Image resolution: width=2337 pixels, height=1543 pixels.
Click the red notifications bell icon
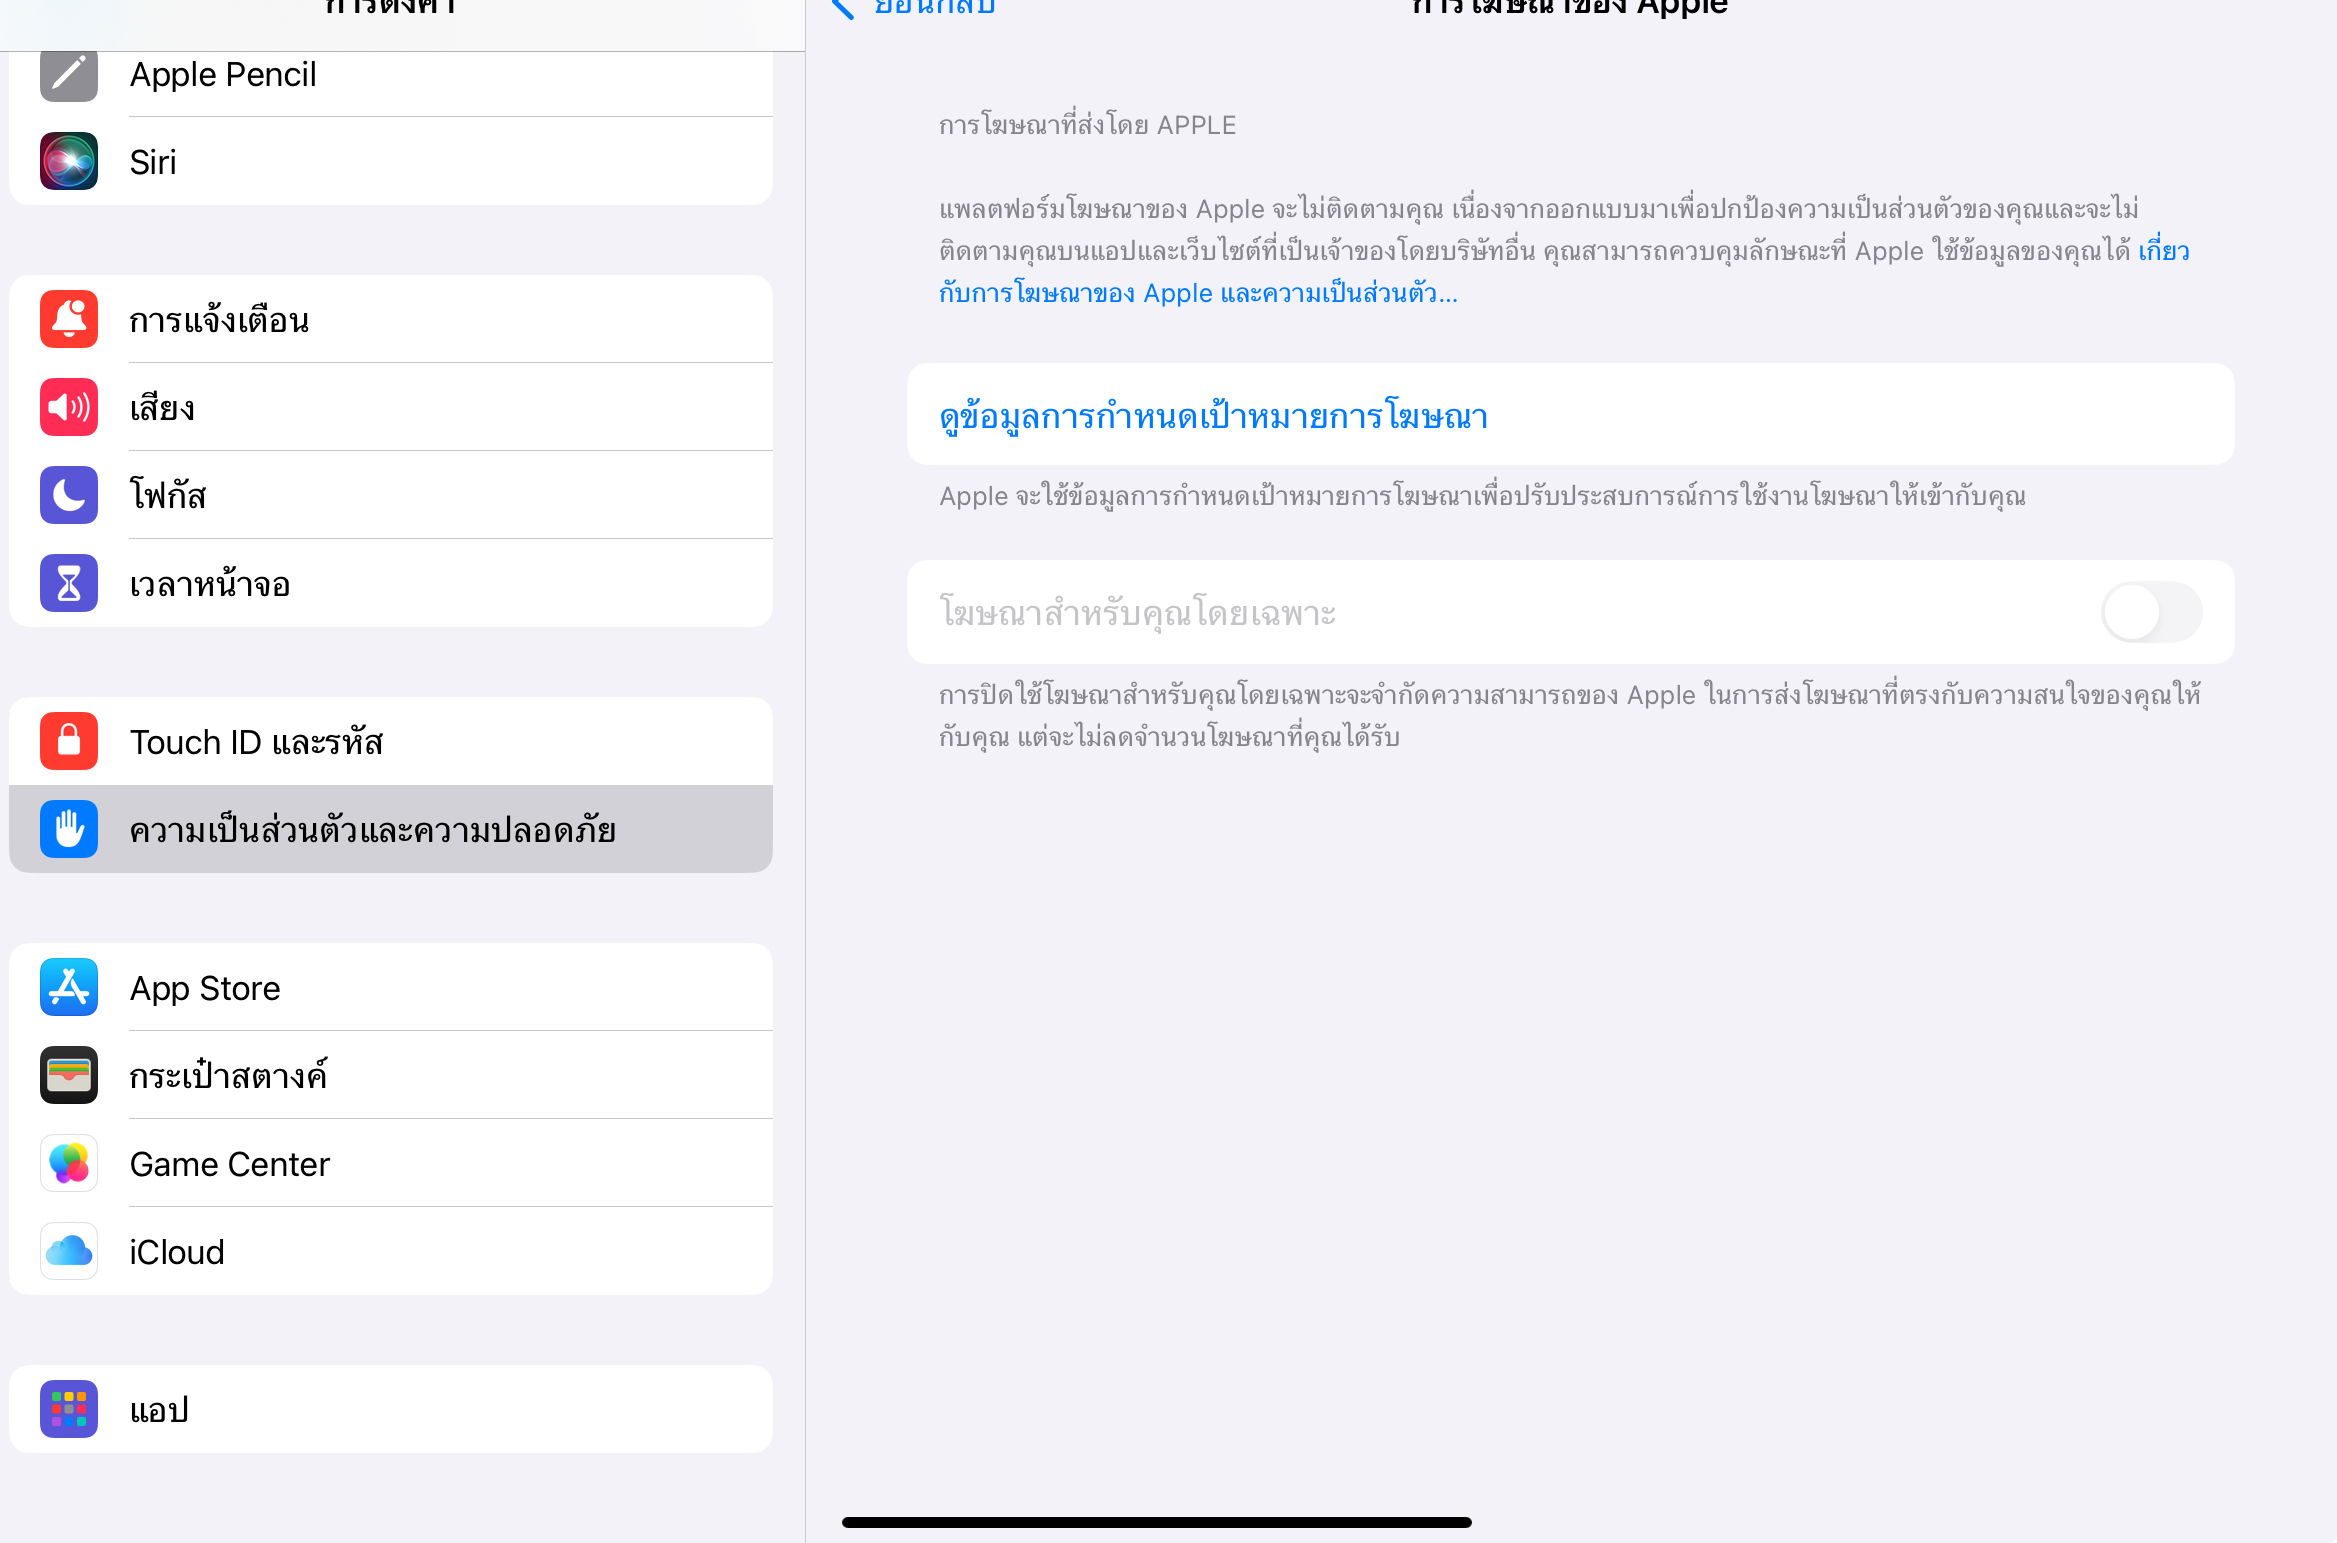tap(69, 319)
